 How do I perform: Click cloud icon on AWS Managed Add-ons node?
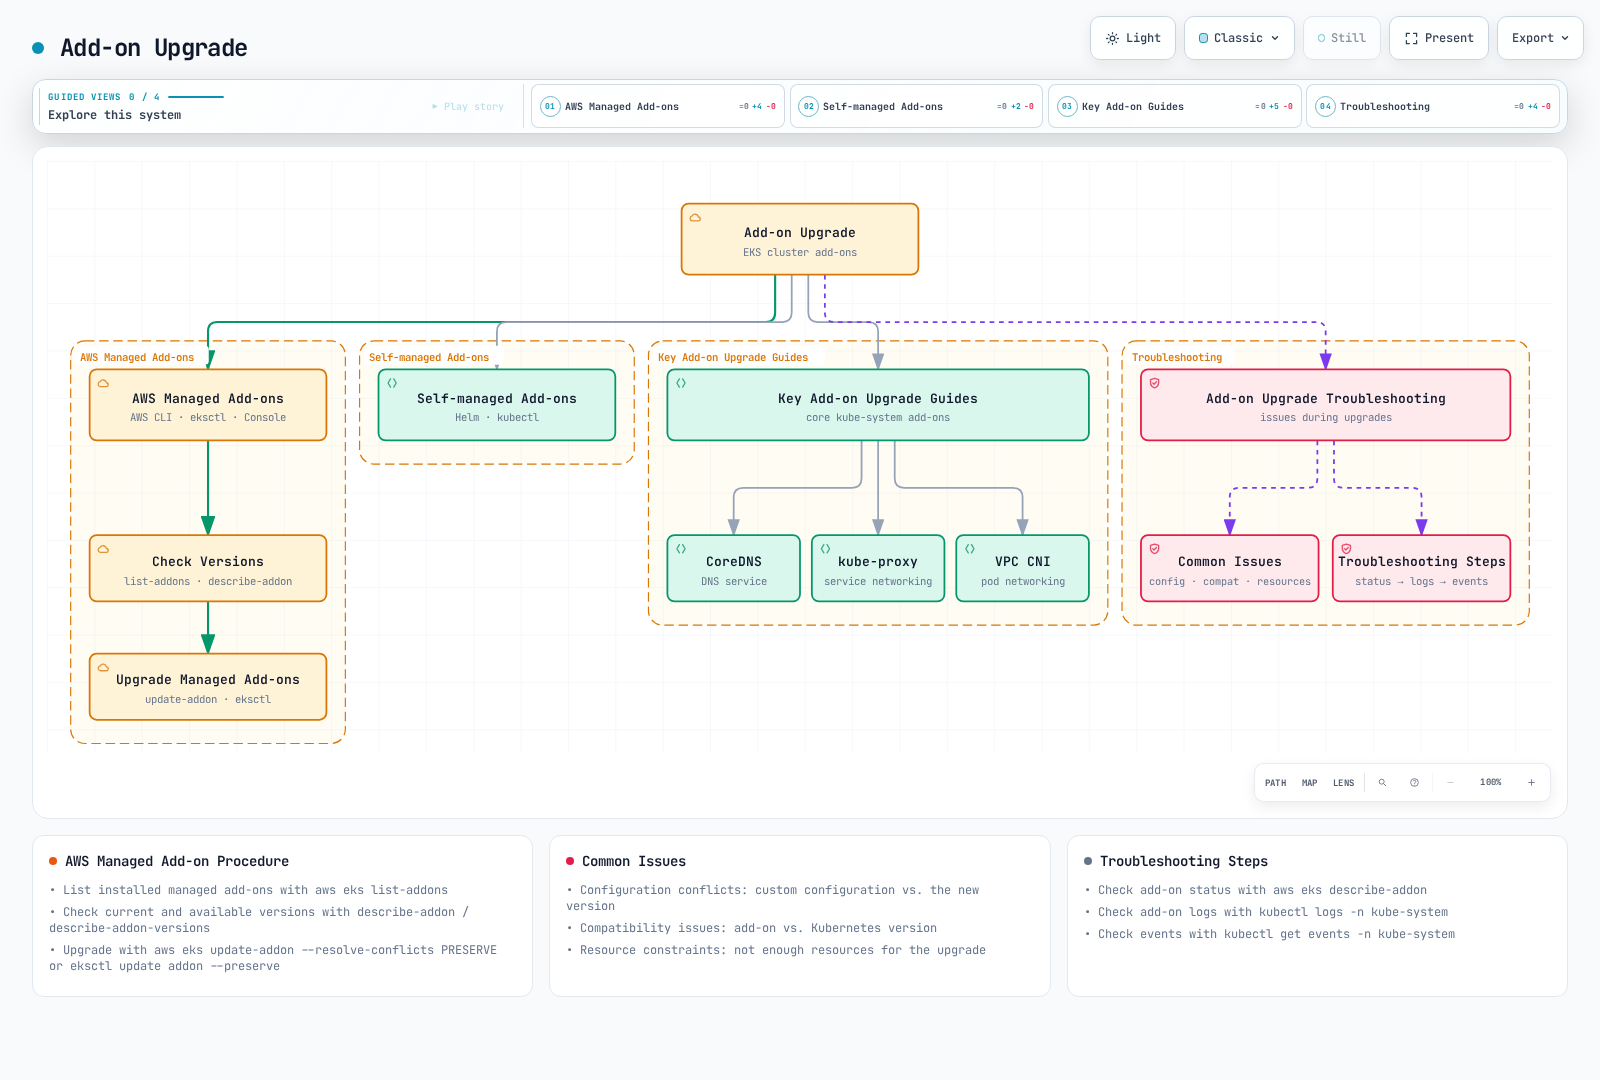click(x=103, y=383)
